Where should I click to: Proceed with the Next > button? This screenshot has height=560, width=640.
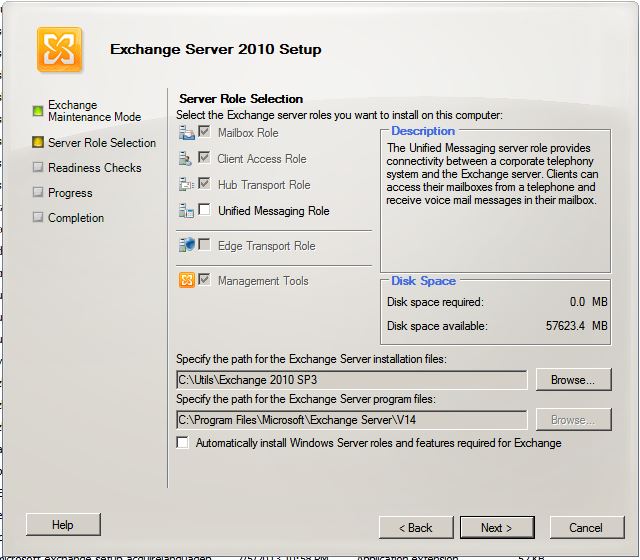(497, 528)
